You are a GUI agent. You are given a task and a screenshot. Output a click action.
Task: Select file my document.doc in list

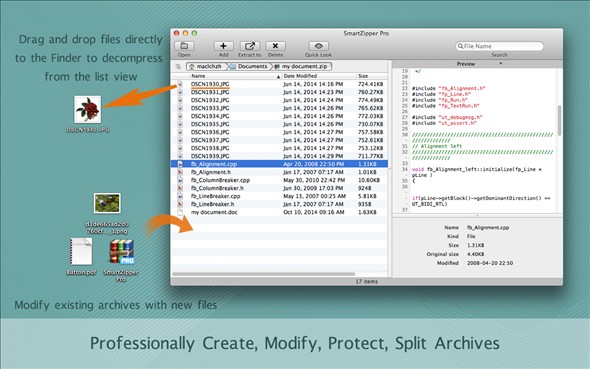214,212
